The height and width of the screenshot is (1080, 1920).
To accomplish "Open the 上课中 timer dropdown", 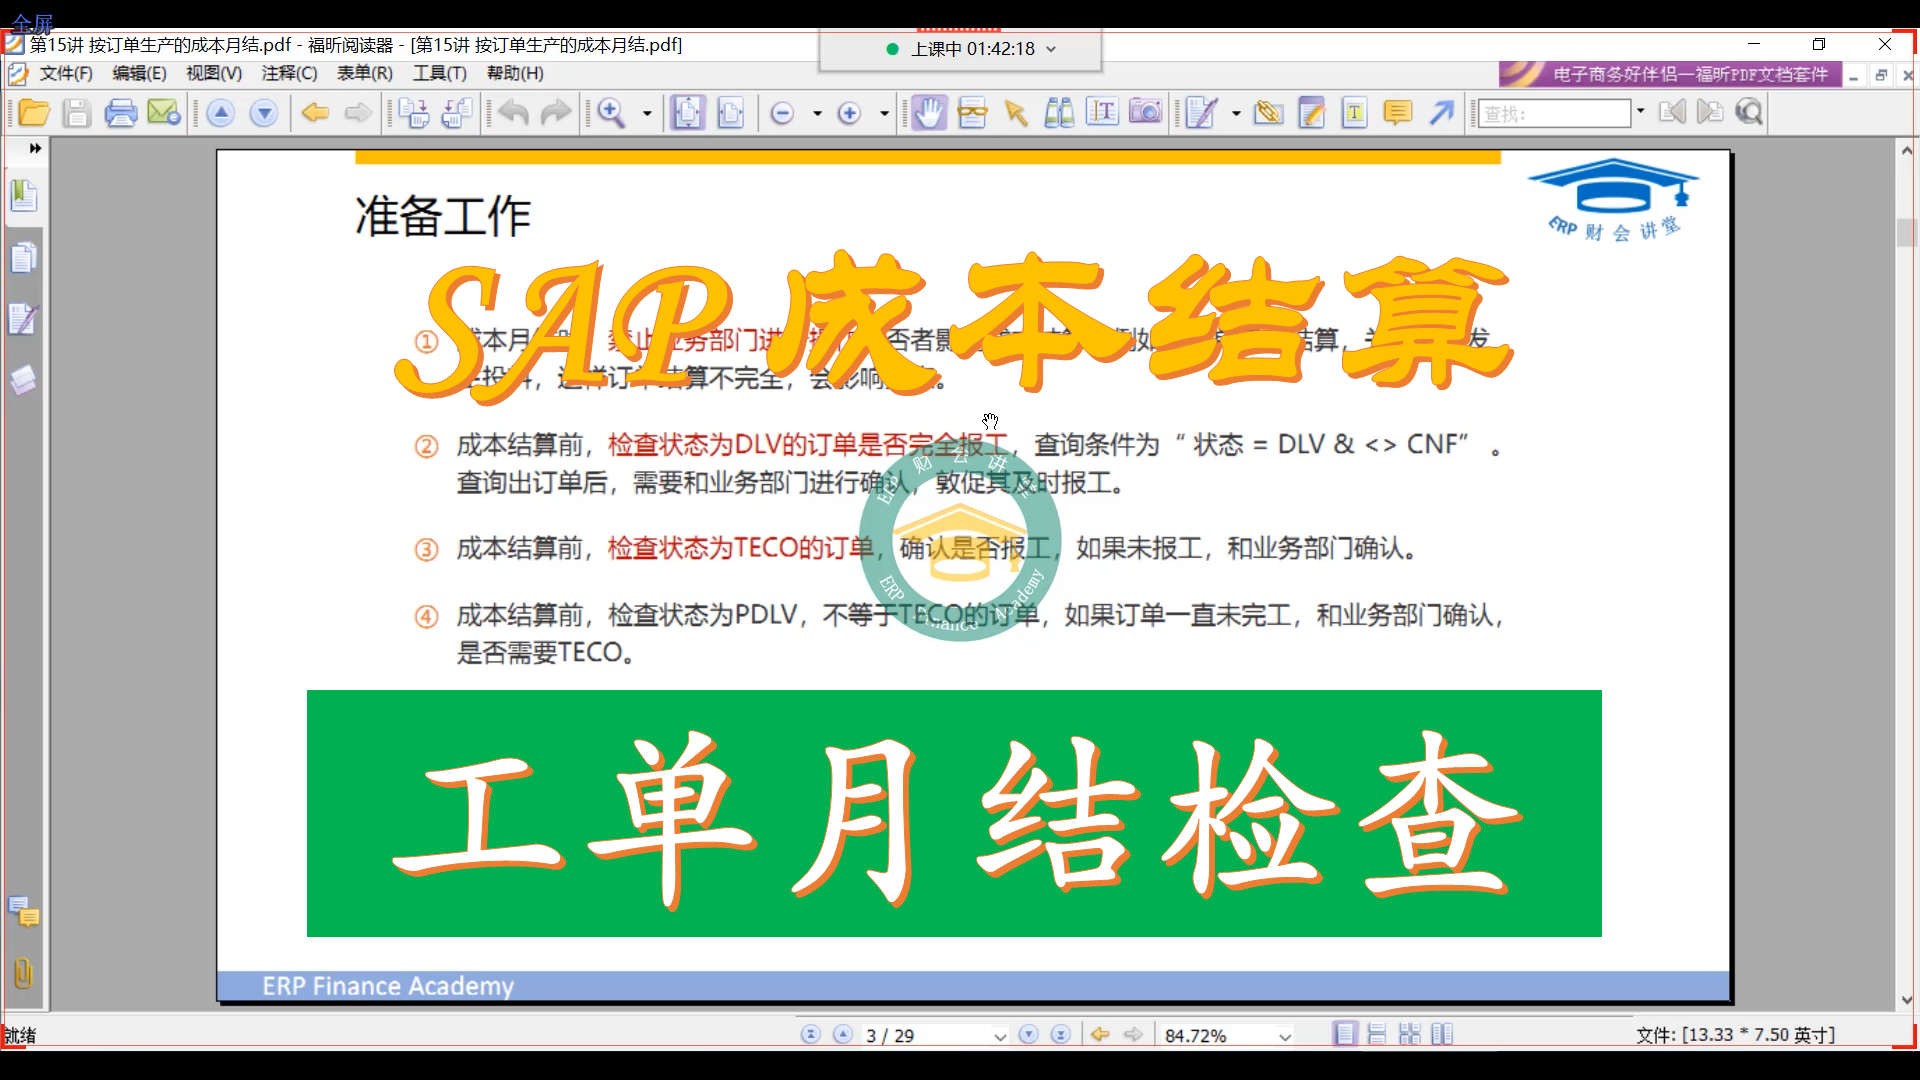I will coord(1050,48).
